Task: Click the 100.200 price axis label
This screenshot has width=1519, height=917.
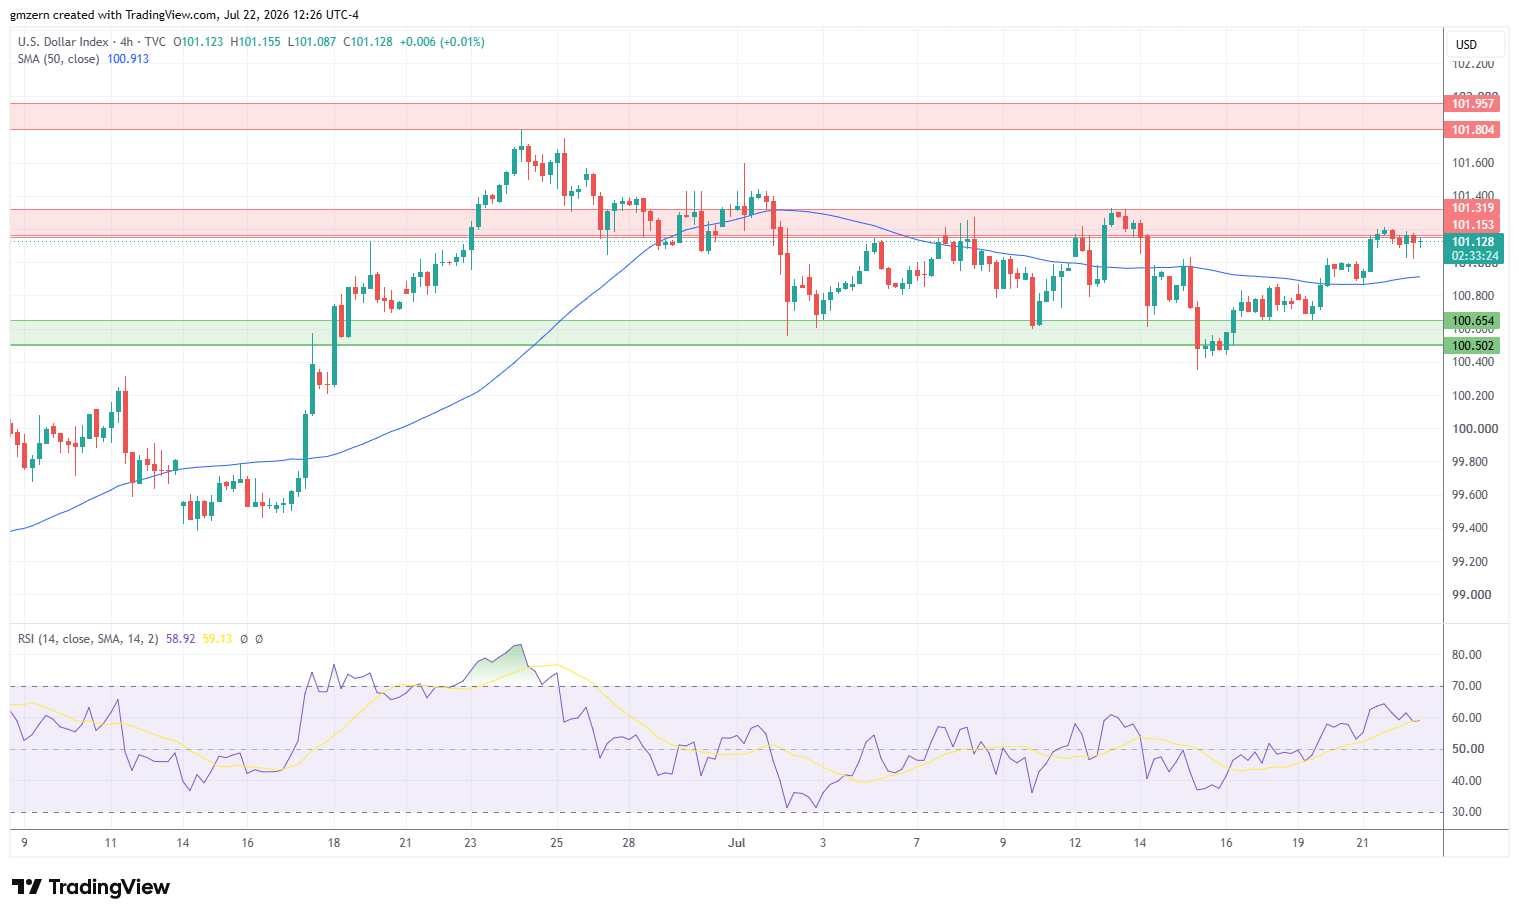Action: 1473,396
